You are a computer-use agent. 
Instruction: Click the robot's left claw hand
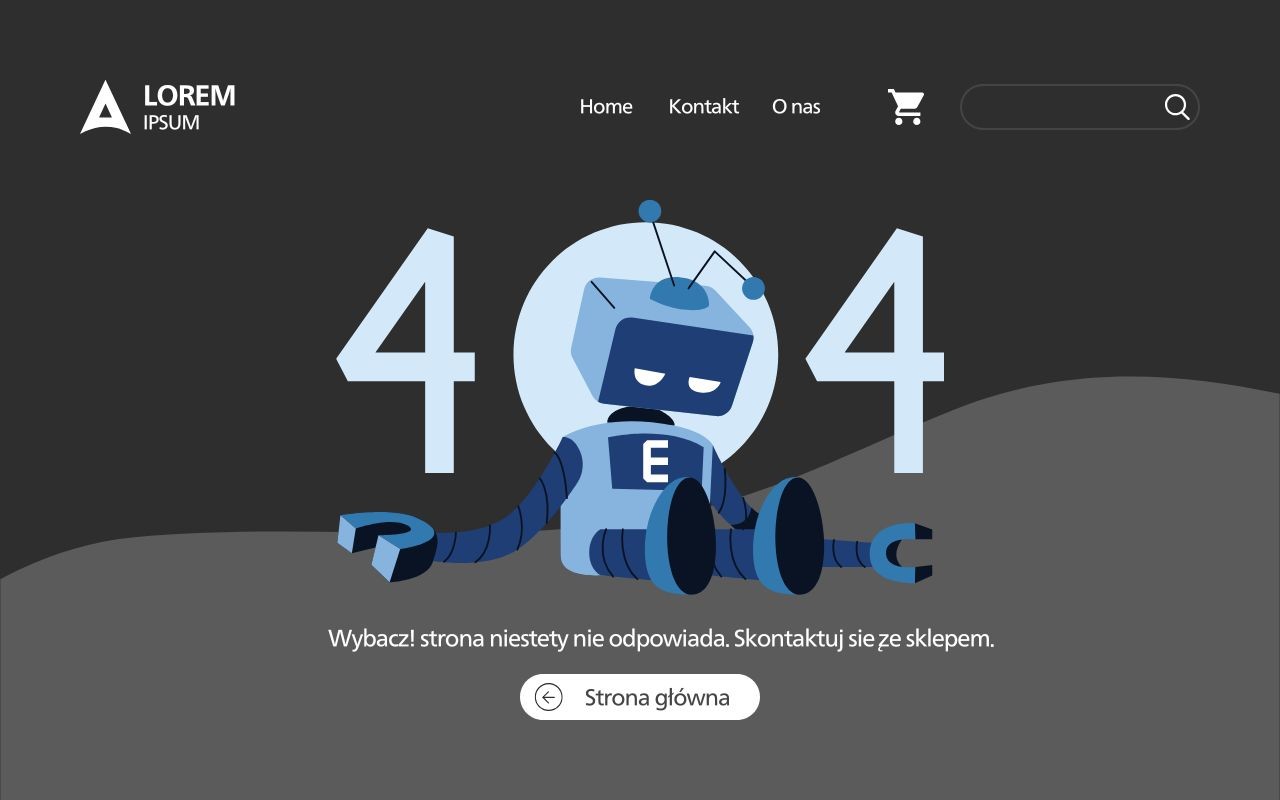click(x=386, y=545)
